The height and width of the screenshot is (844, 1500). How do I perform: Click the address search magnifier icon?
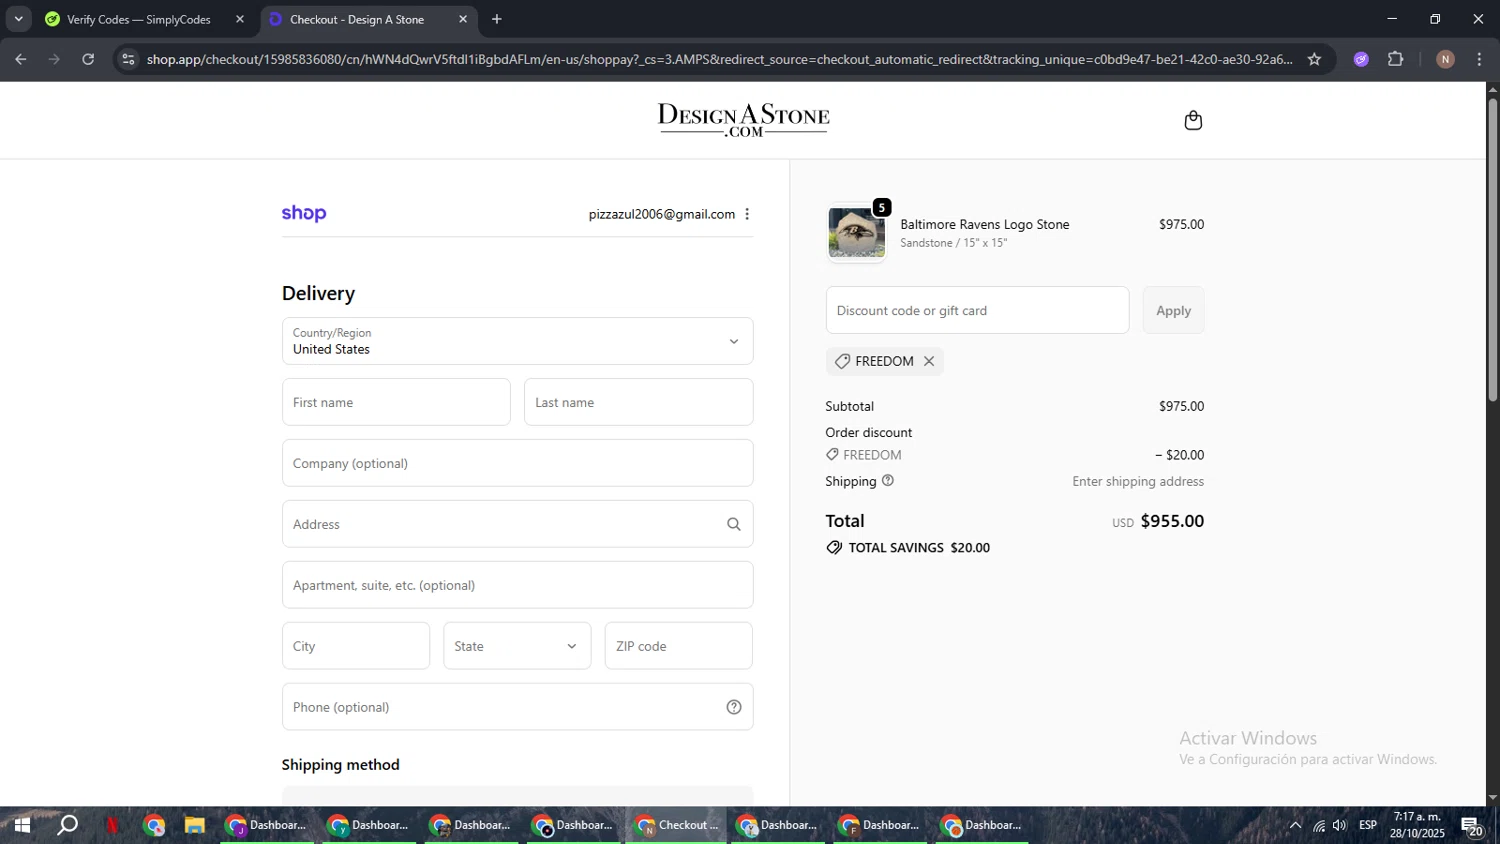click(733, 524)
